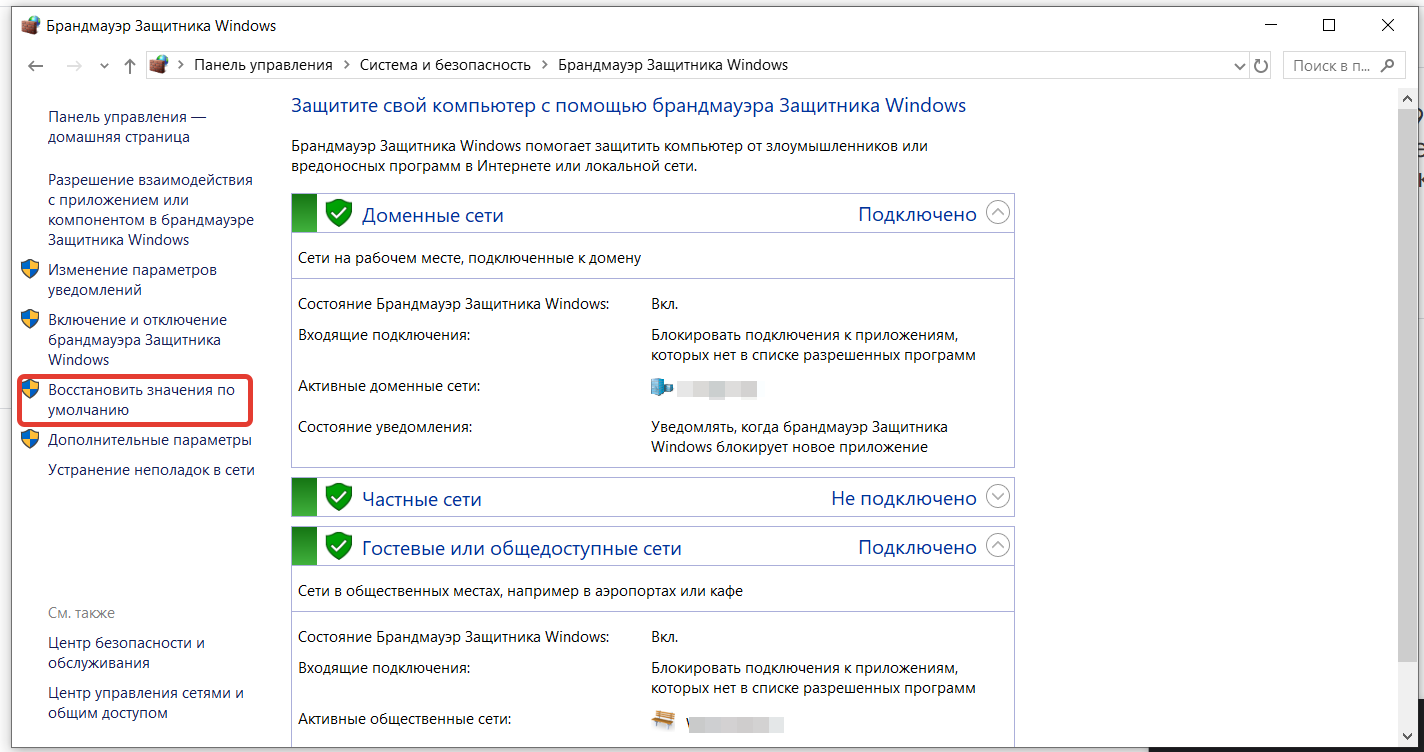Collapse the 'Доменные сети' section
This screenshot has width=1424, height=752.
click(x=998, y=213)
